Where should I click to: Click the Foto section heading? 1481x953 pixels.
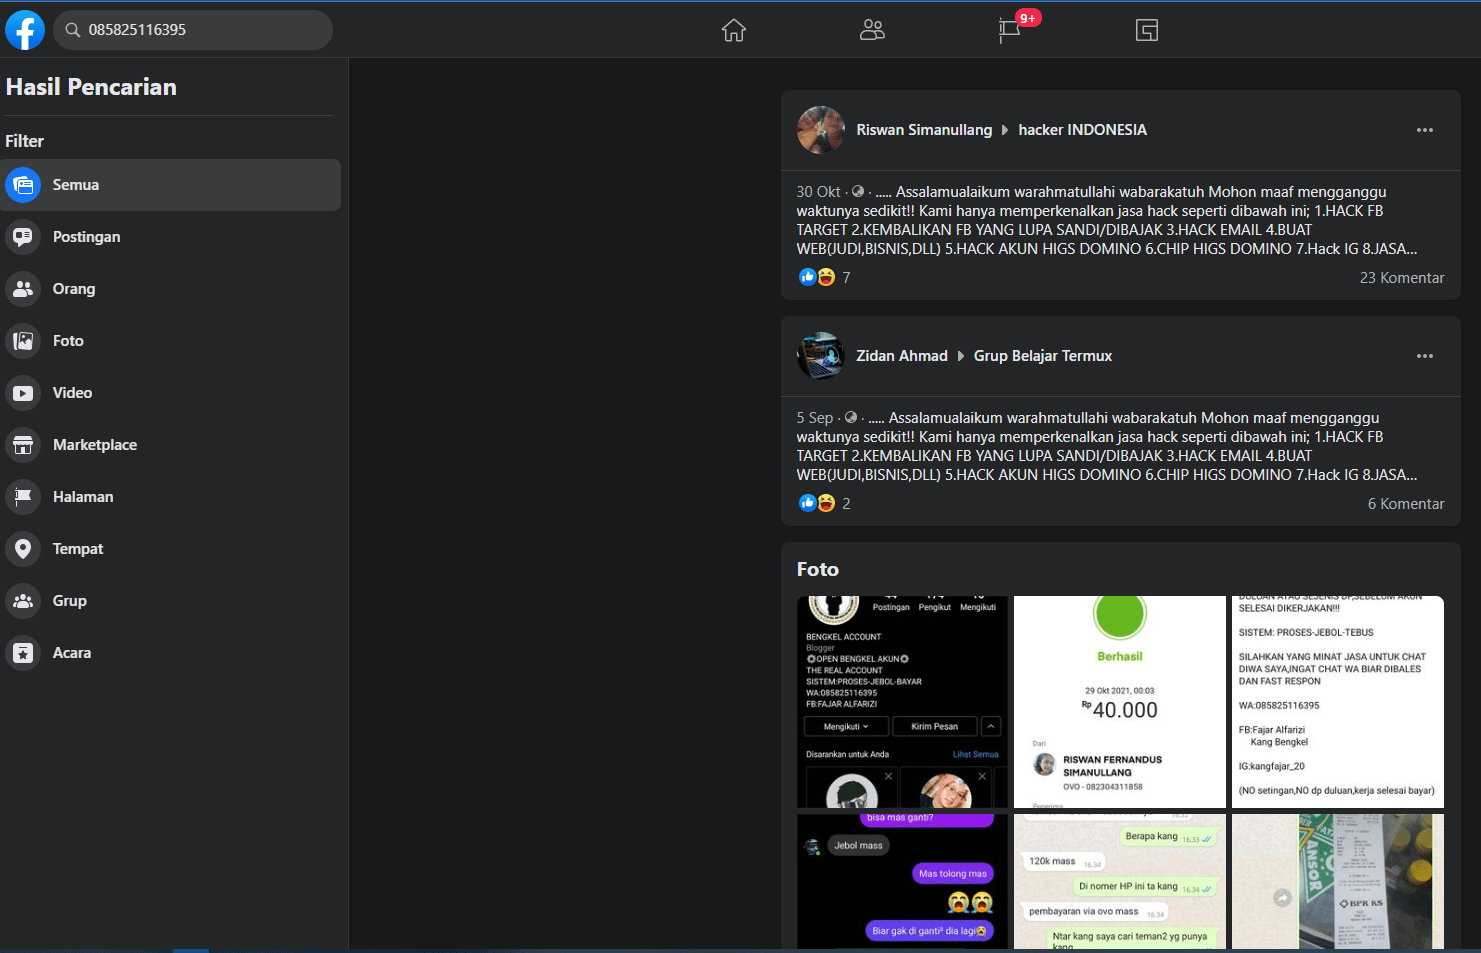[x=818, y=569]
